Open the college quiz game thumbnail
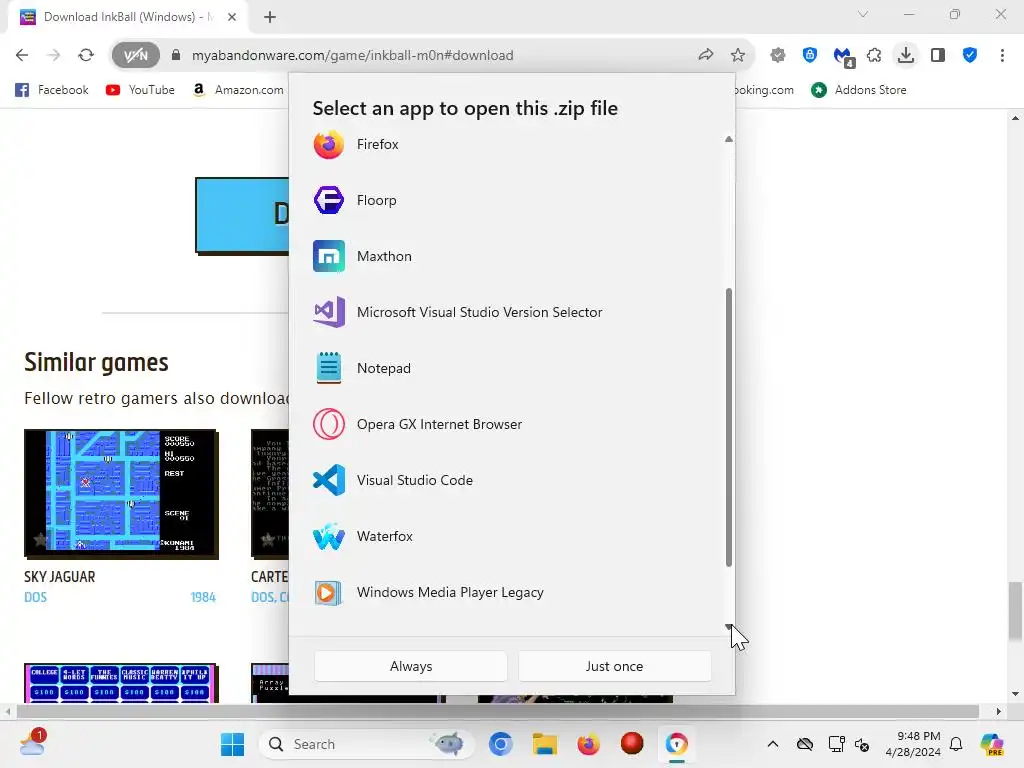This screenshot has height=768, width=1024. tap(121, 683)
